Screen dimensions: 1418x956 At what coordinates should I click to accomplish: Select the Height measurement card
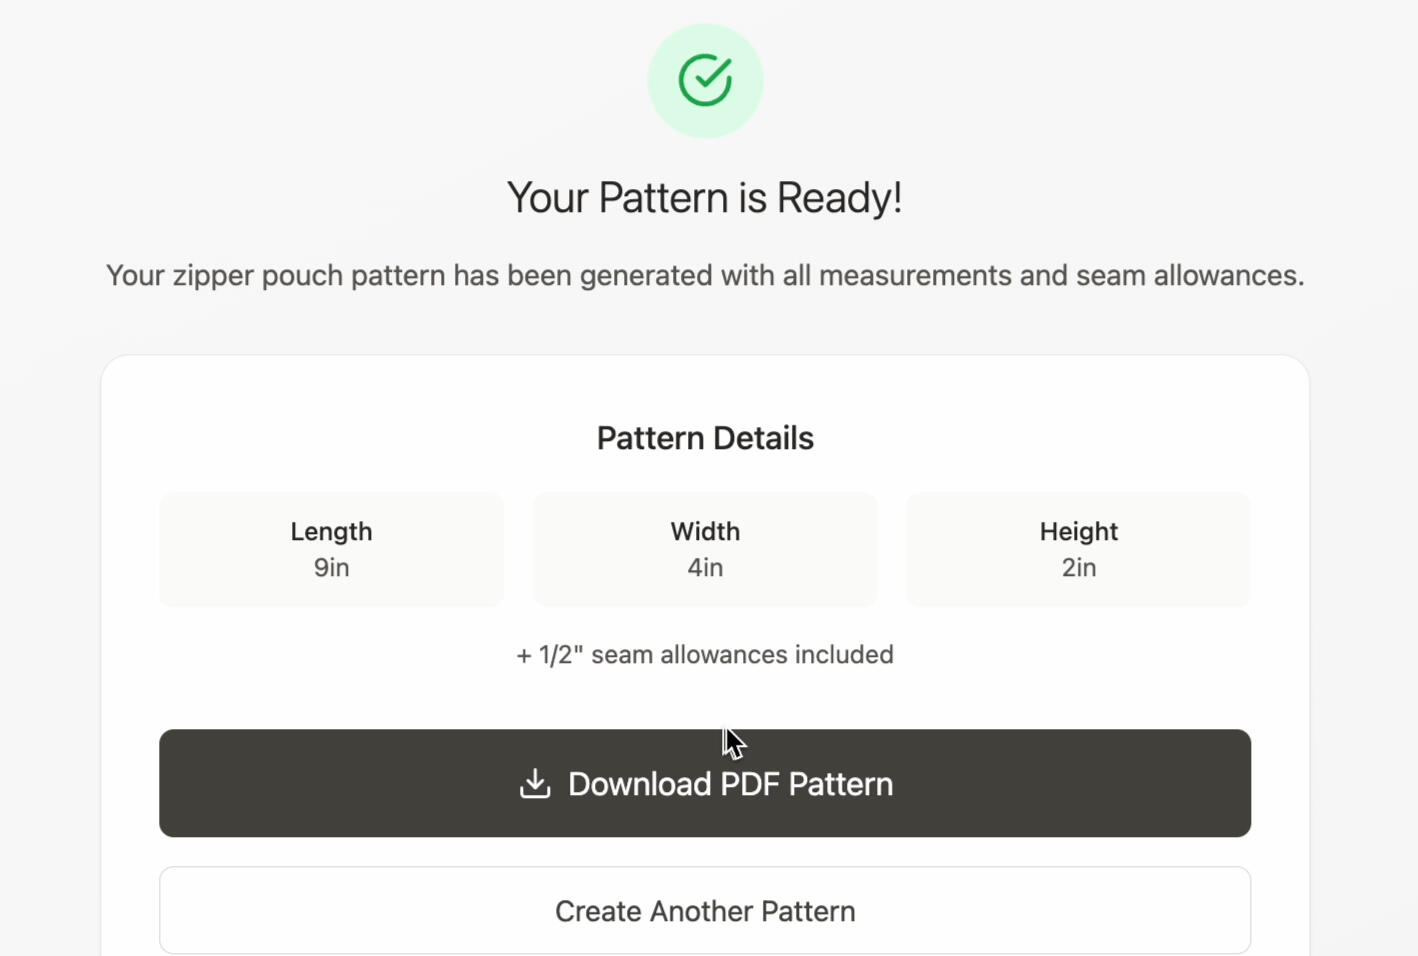(x=1078, y=549)
